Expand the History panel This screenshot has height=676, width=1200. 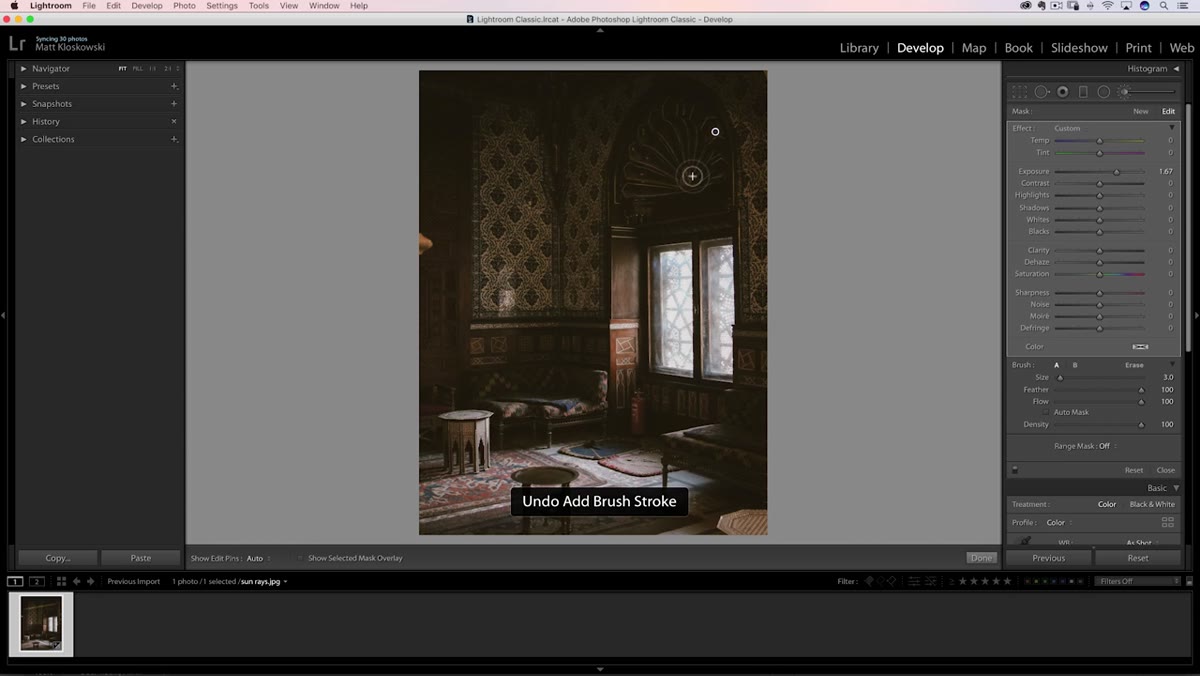24,121
